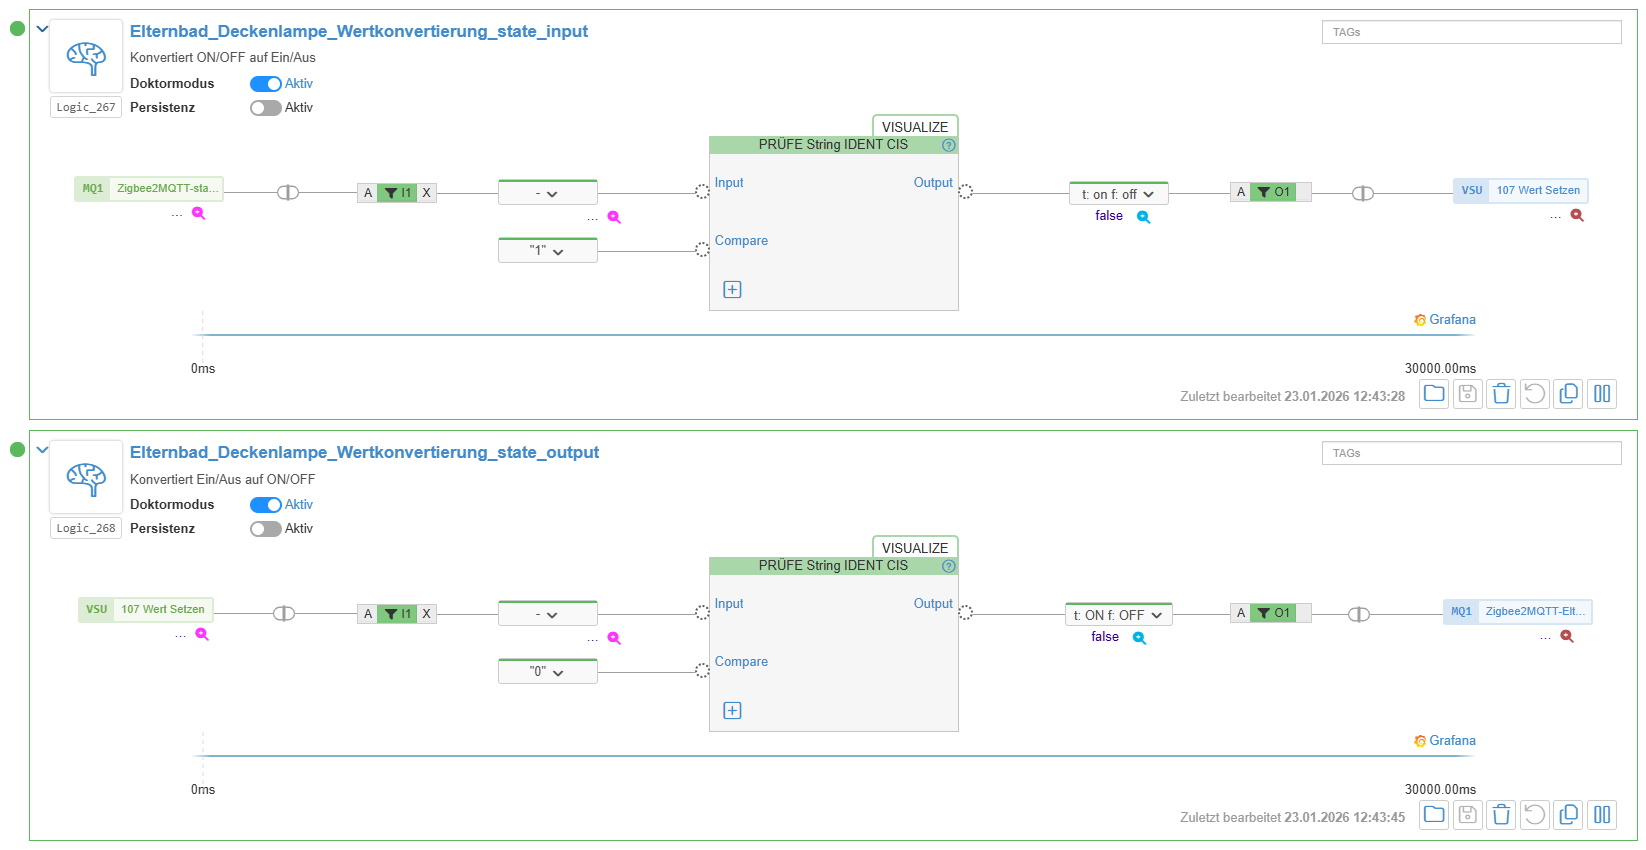Click the help icon on the second PRÜFE block
This screenshot has height=850, width=1646.
pyautogui.click(x=949, y=566)
